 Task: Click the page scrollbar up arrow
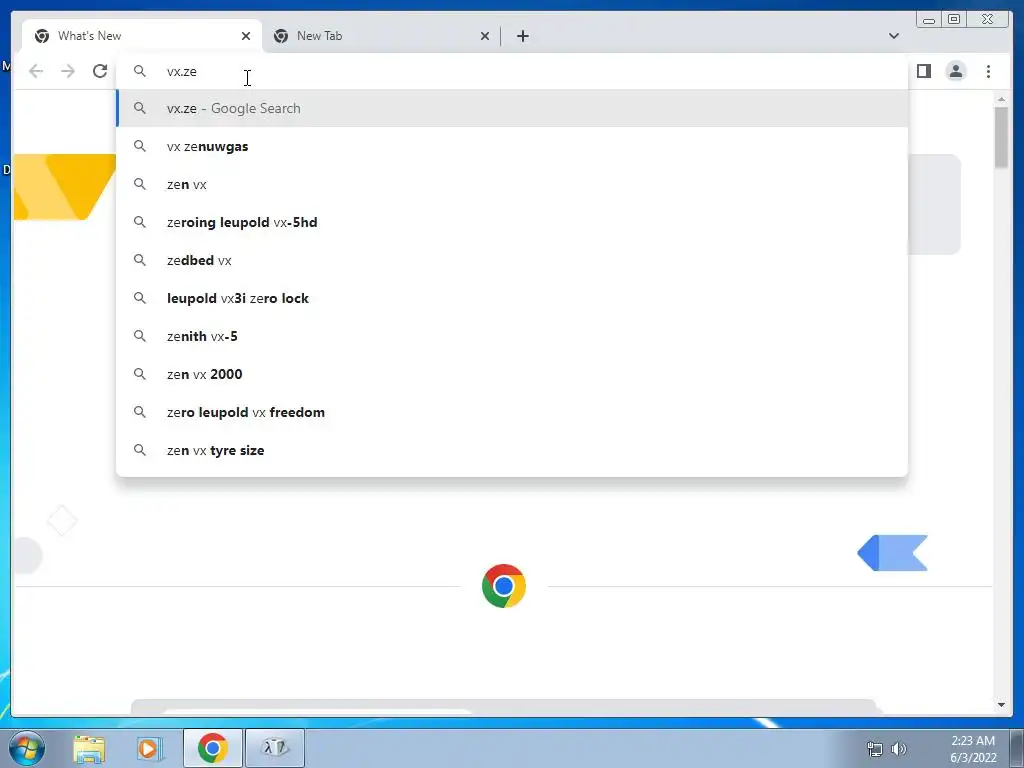tap(1001, 99)
